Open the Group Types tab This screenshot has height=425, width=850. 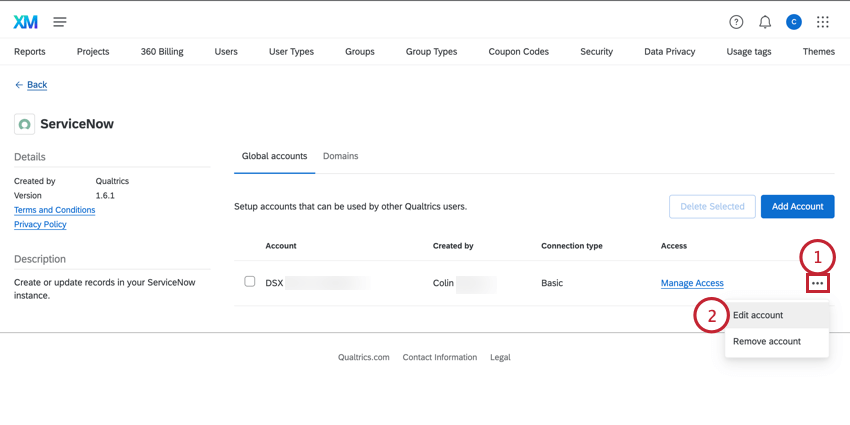pos(432,51)
